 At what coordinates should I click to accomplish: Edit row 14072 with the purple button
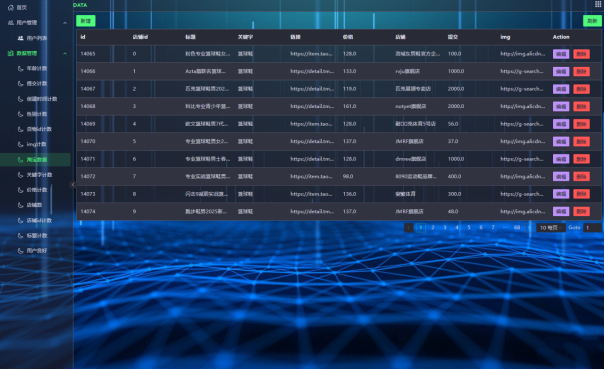561,177
